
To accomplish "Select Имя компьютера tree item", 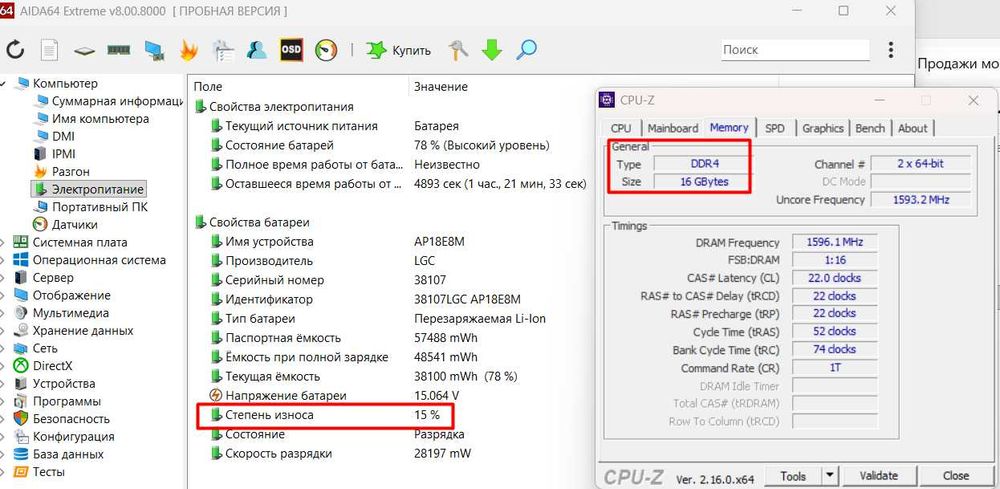I will coord(92,119).
